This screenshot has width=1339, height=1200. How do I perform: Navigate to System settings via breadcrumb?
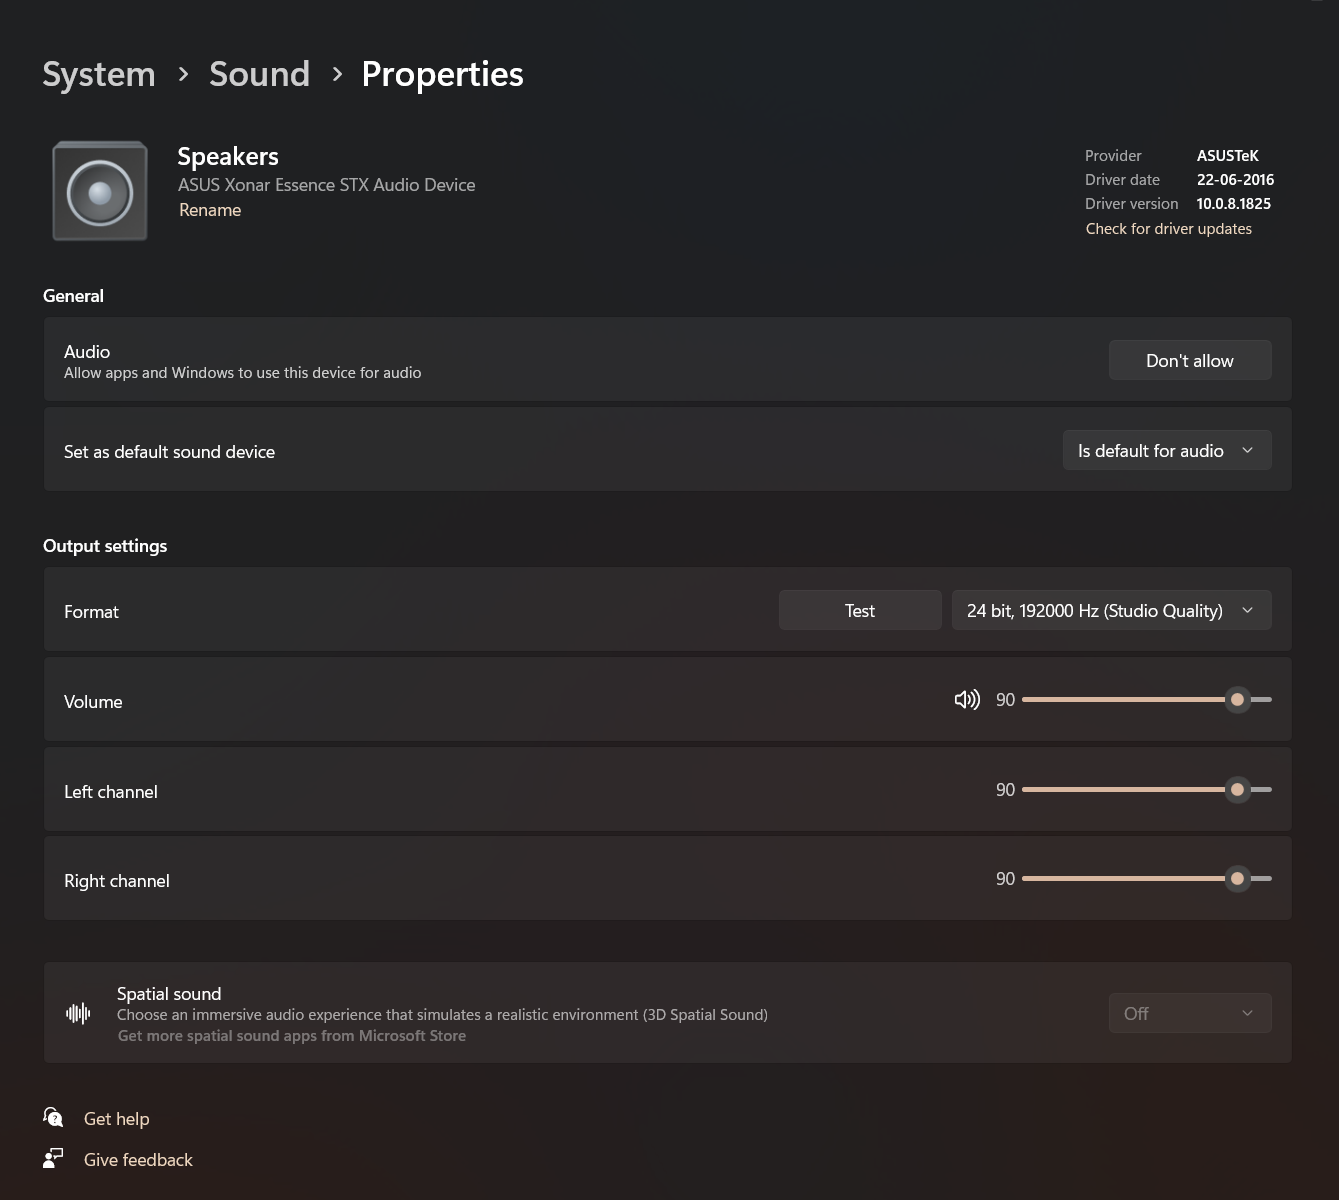98,74
